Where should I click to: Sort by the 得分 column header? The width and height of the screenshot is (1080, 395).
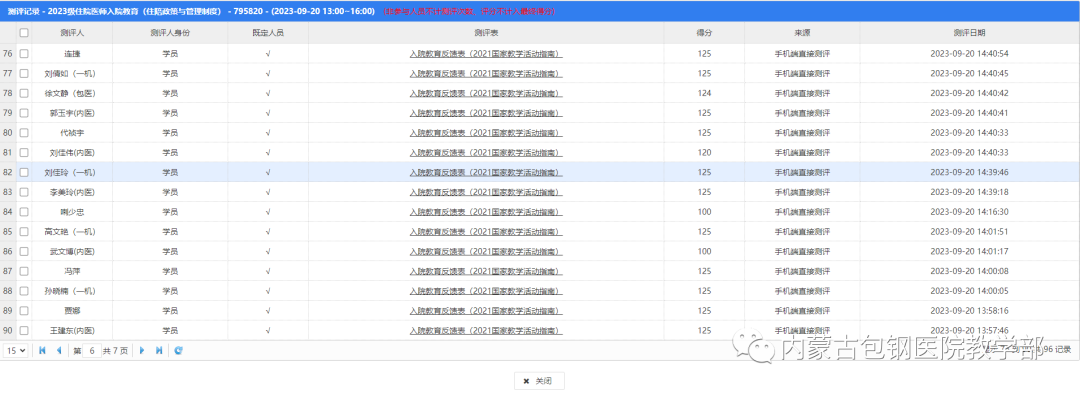[704, 32]
